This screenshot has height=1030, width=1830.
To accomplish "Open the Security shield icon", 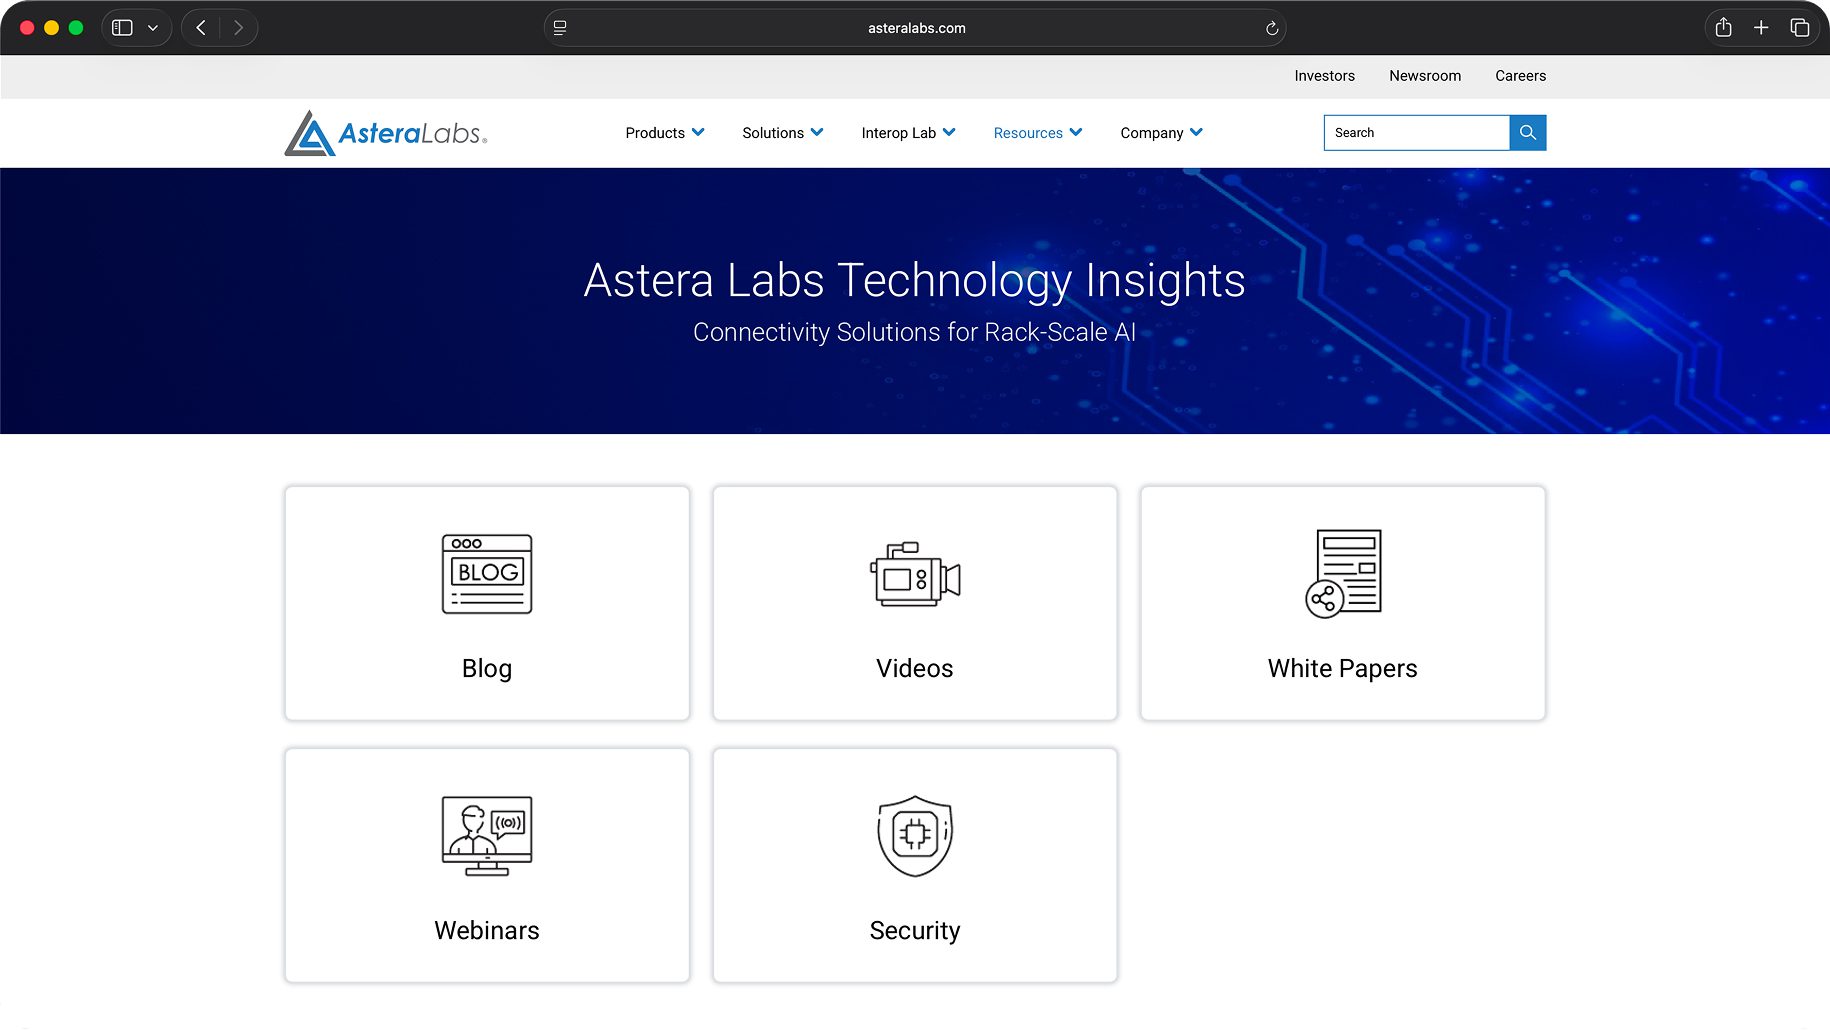I will tap(915, 836).
